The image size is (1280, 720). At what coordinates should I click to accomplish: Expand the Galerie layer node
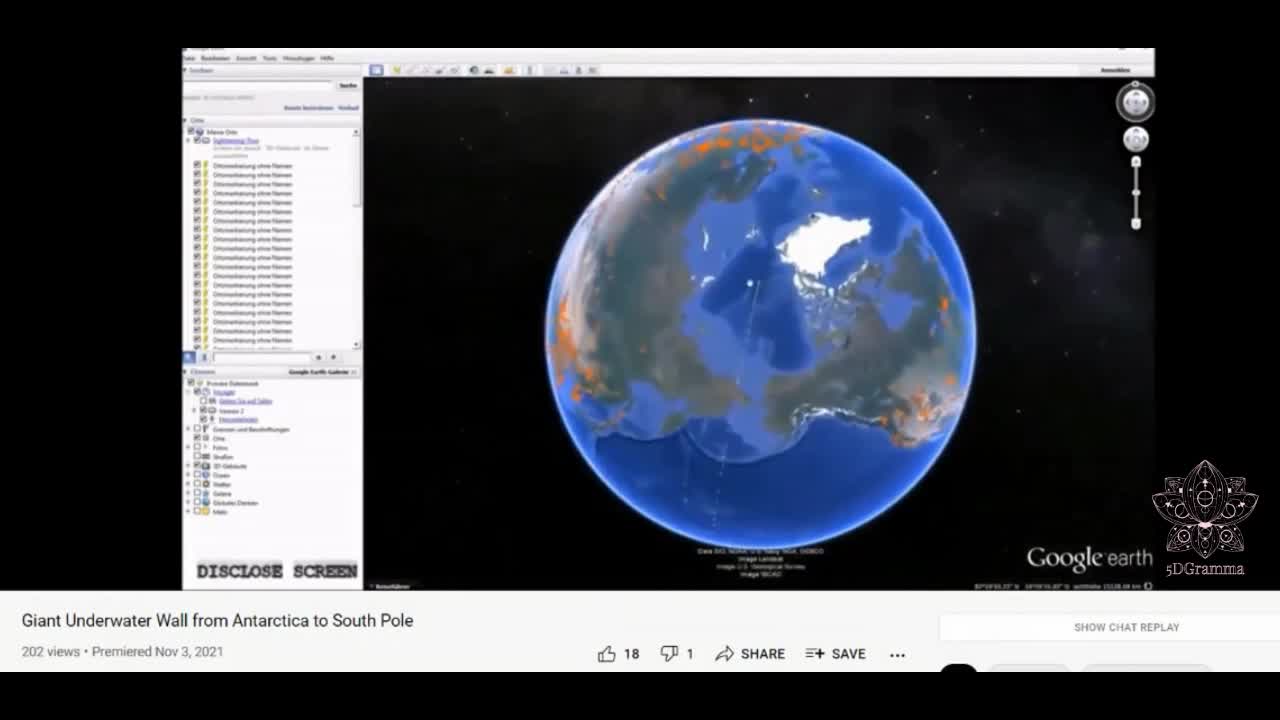point(188,493)
